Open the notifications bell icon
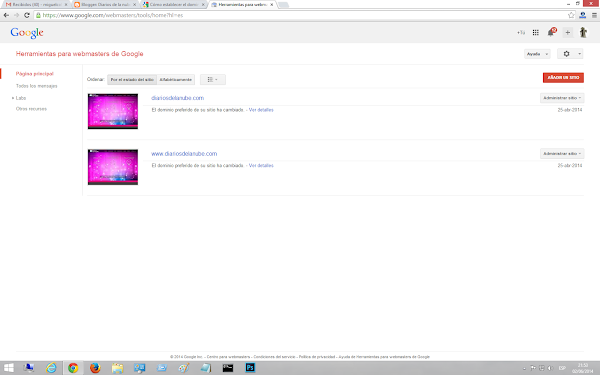Screen dimensions: 600x375 [x=551, y=32]
